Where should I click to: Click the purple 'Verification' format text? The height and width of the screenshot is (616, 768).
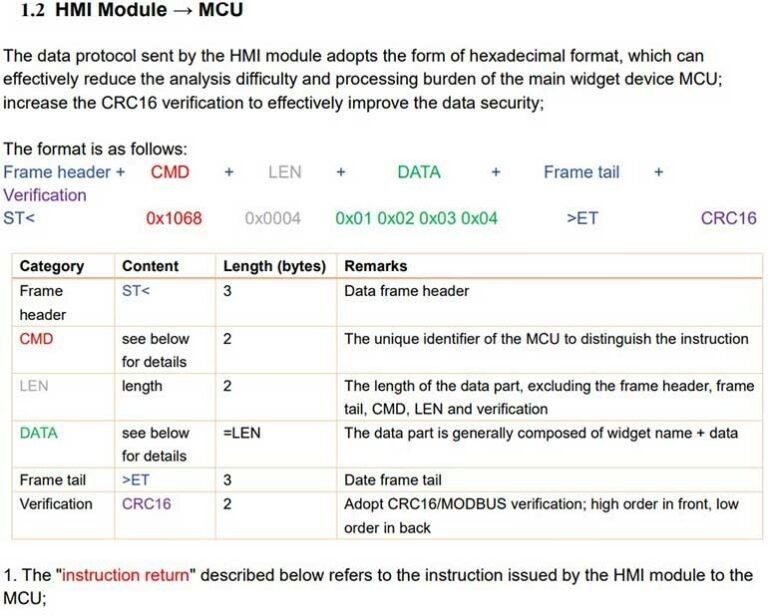point(45,195)
